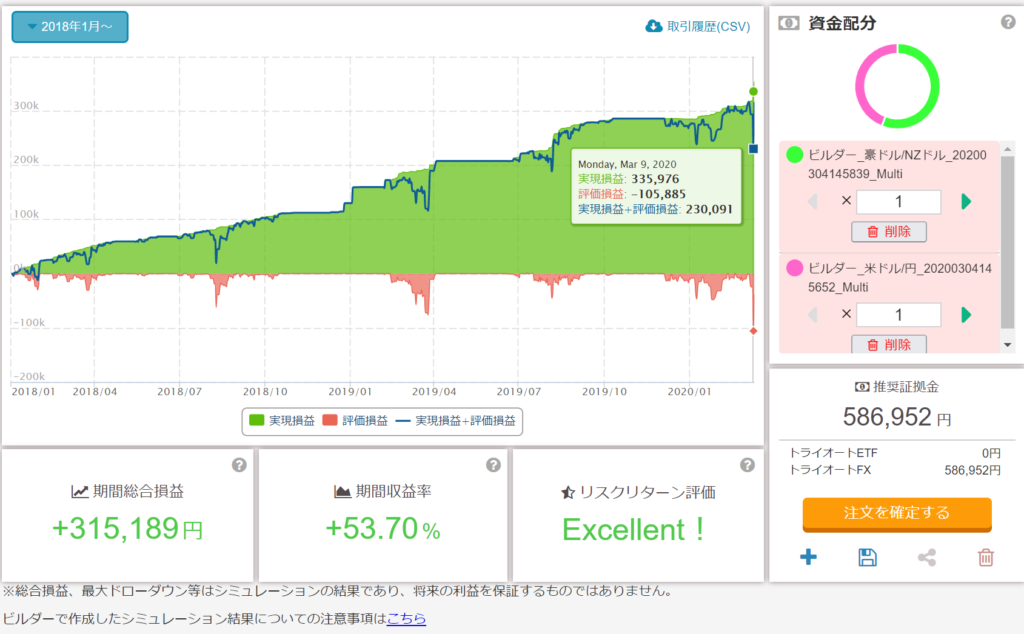The width and height of the screenshot is (1024, 634).
Task: Click the 注文を確定する order button
Action: click(896, 513)
